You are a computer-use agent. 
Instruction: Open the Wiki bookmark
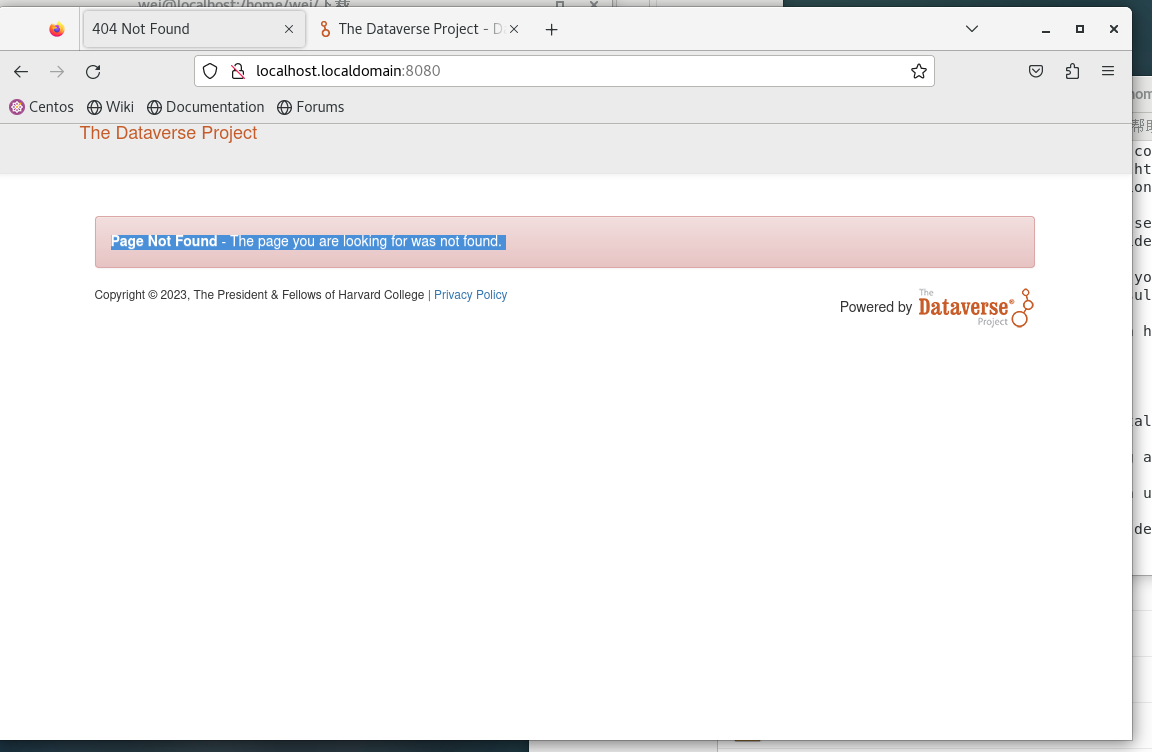(x=110, y=107)
